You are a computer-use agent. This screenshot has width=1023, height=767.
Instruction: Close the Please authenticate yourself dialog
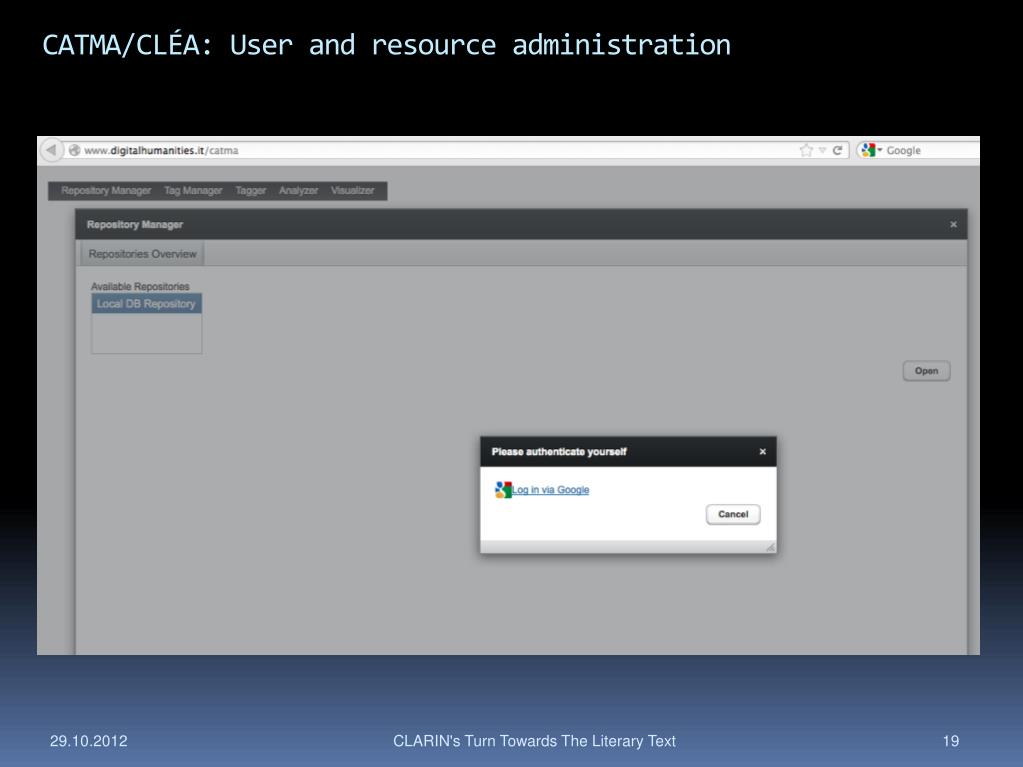pos(762,451)
